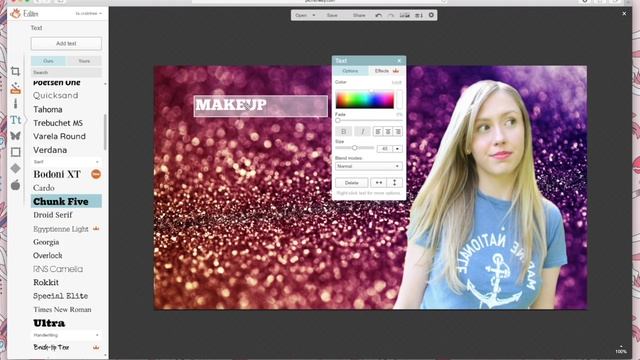The image size is (640, 360).
Task: Open the Open menu arrow
Action: (x=313, y=16)
